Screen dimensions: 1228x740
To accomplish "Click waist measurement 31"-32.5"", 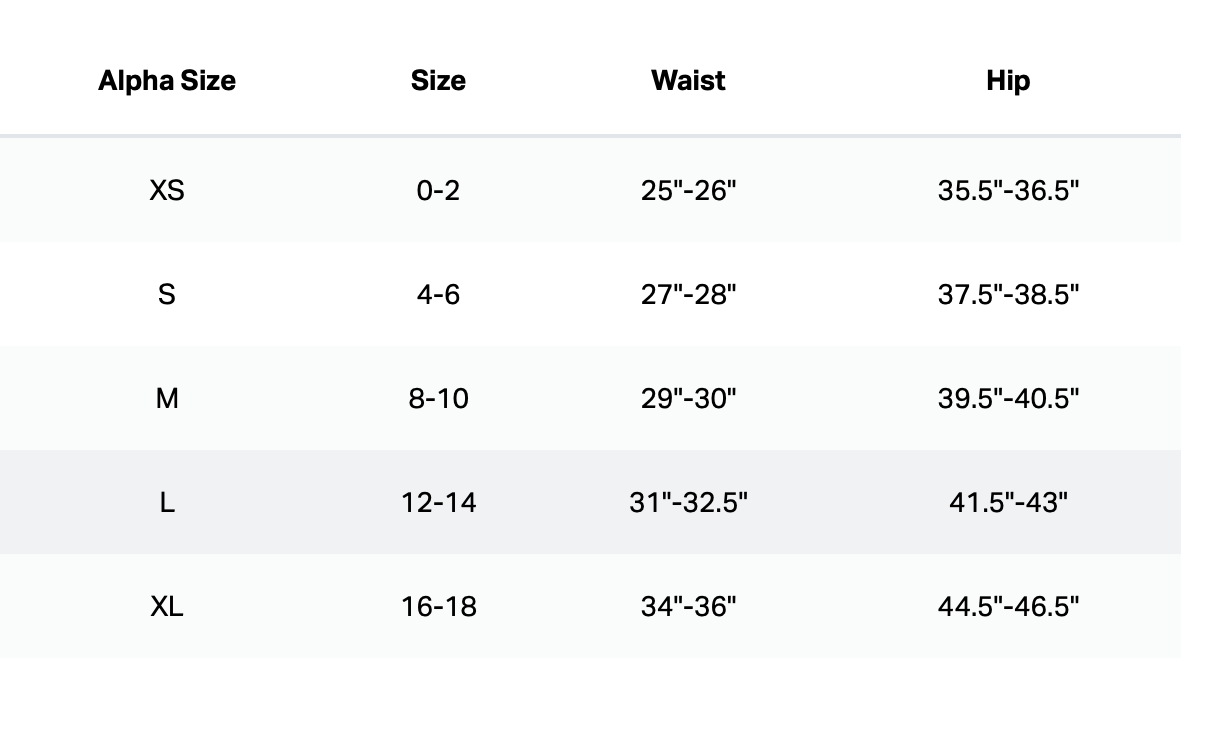I will [688, 502].
